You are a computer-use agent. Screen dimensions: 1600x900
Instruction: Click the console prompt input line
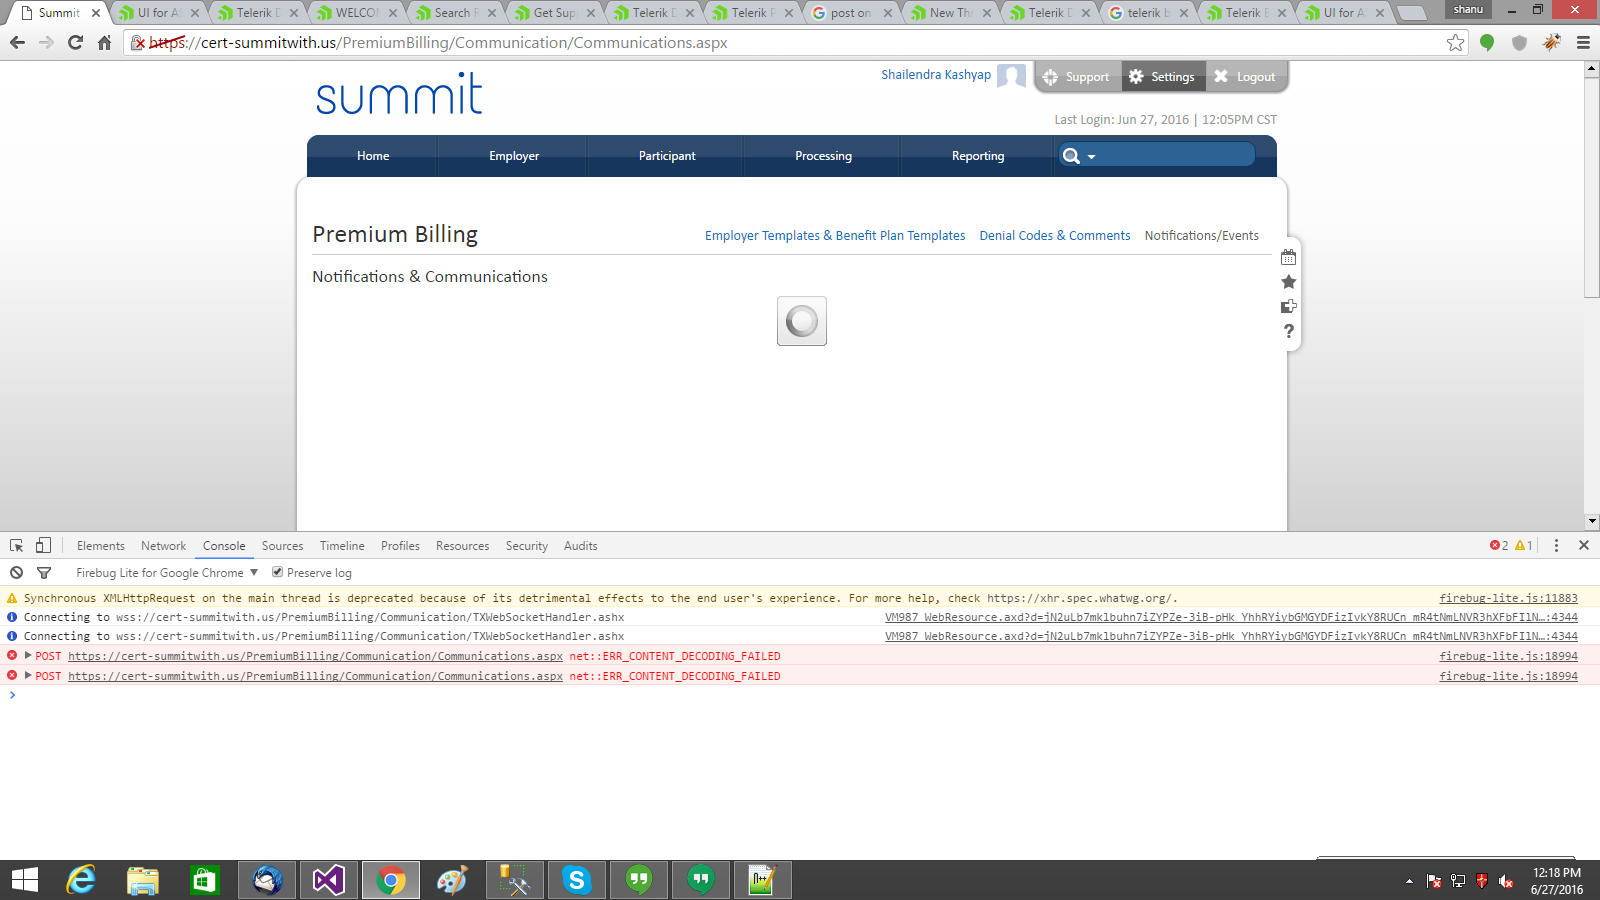coord(800,695)
